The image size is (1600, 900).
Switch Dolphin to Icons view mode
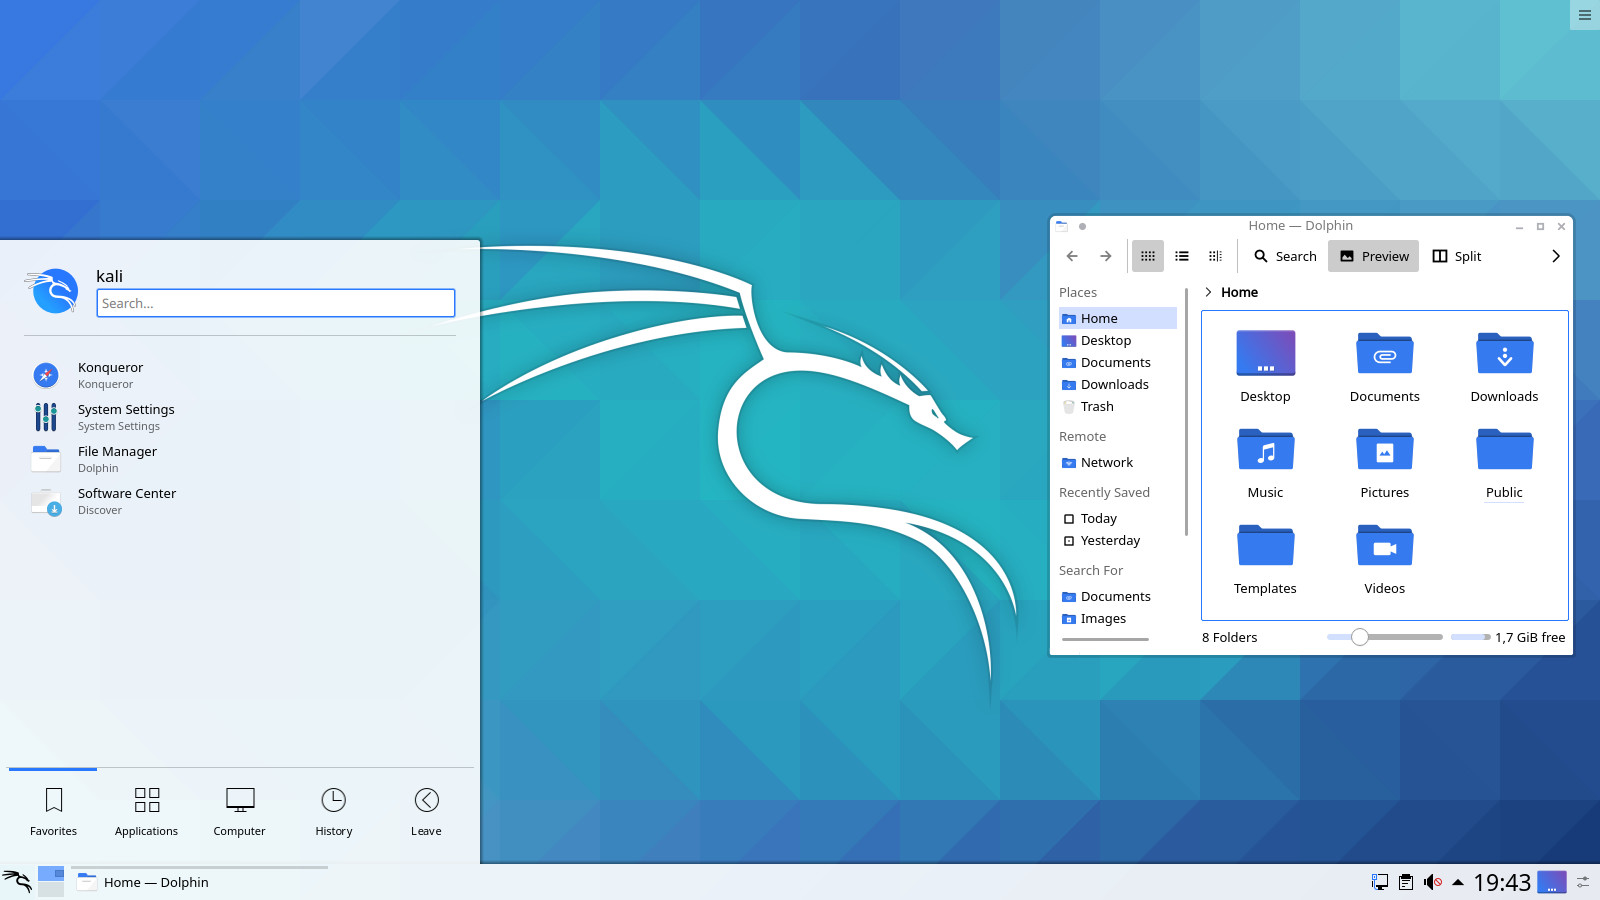(x=1147, y=256)
